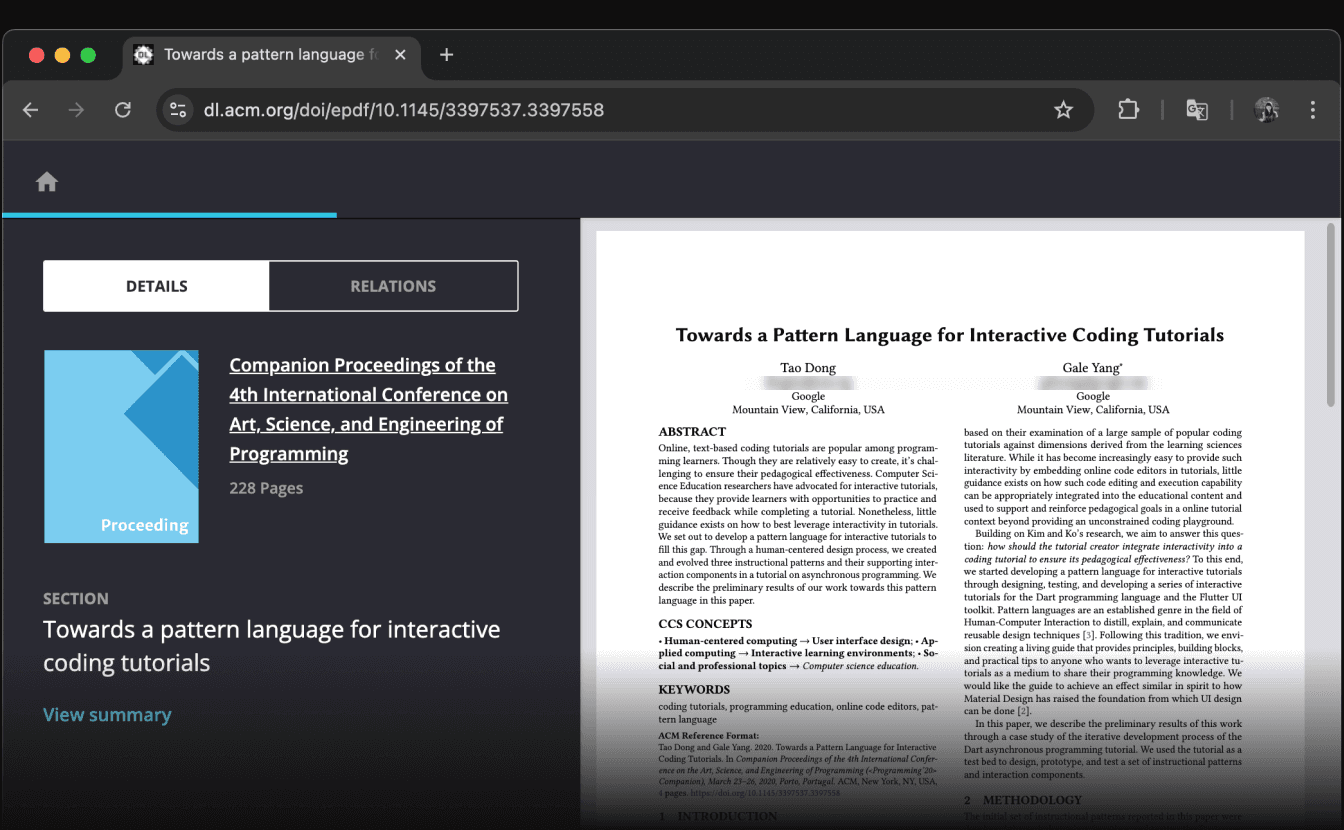
Task: Open the browser Extensions puzzle icon
Action: pyautogui.click(x=1128, y=110)
